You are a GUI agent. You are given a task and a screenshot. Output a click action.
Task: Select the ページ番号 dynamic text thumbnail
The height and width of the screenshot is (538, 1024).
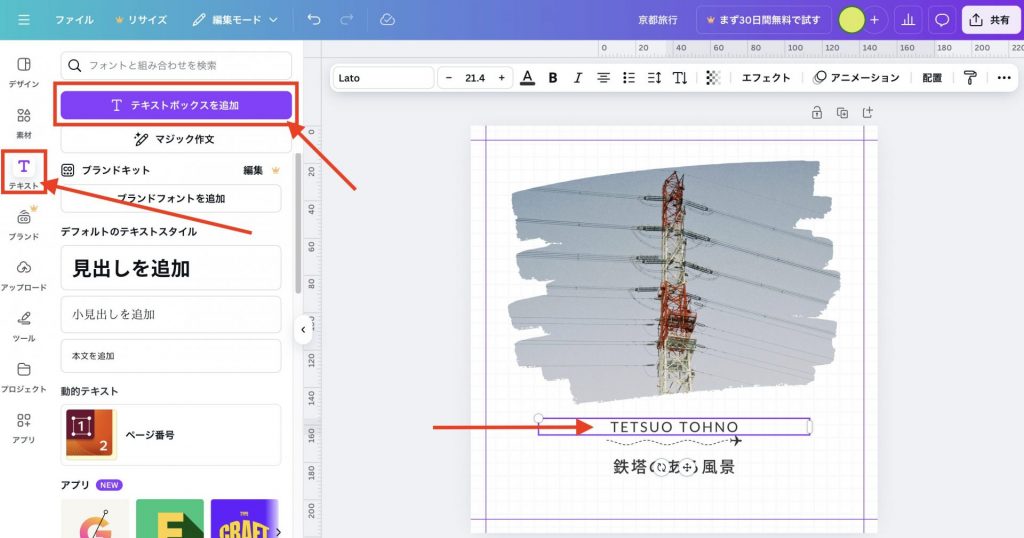[x=91, y=434]
